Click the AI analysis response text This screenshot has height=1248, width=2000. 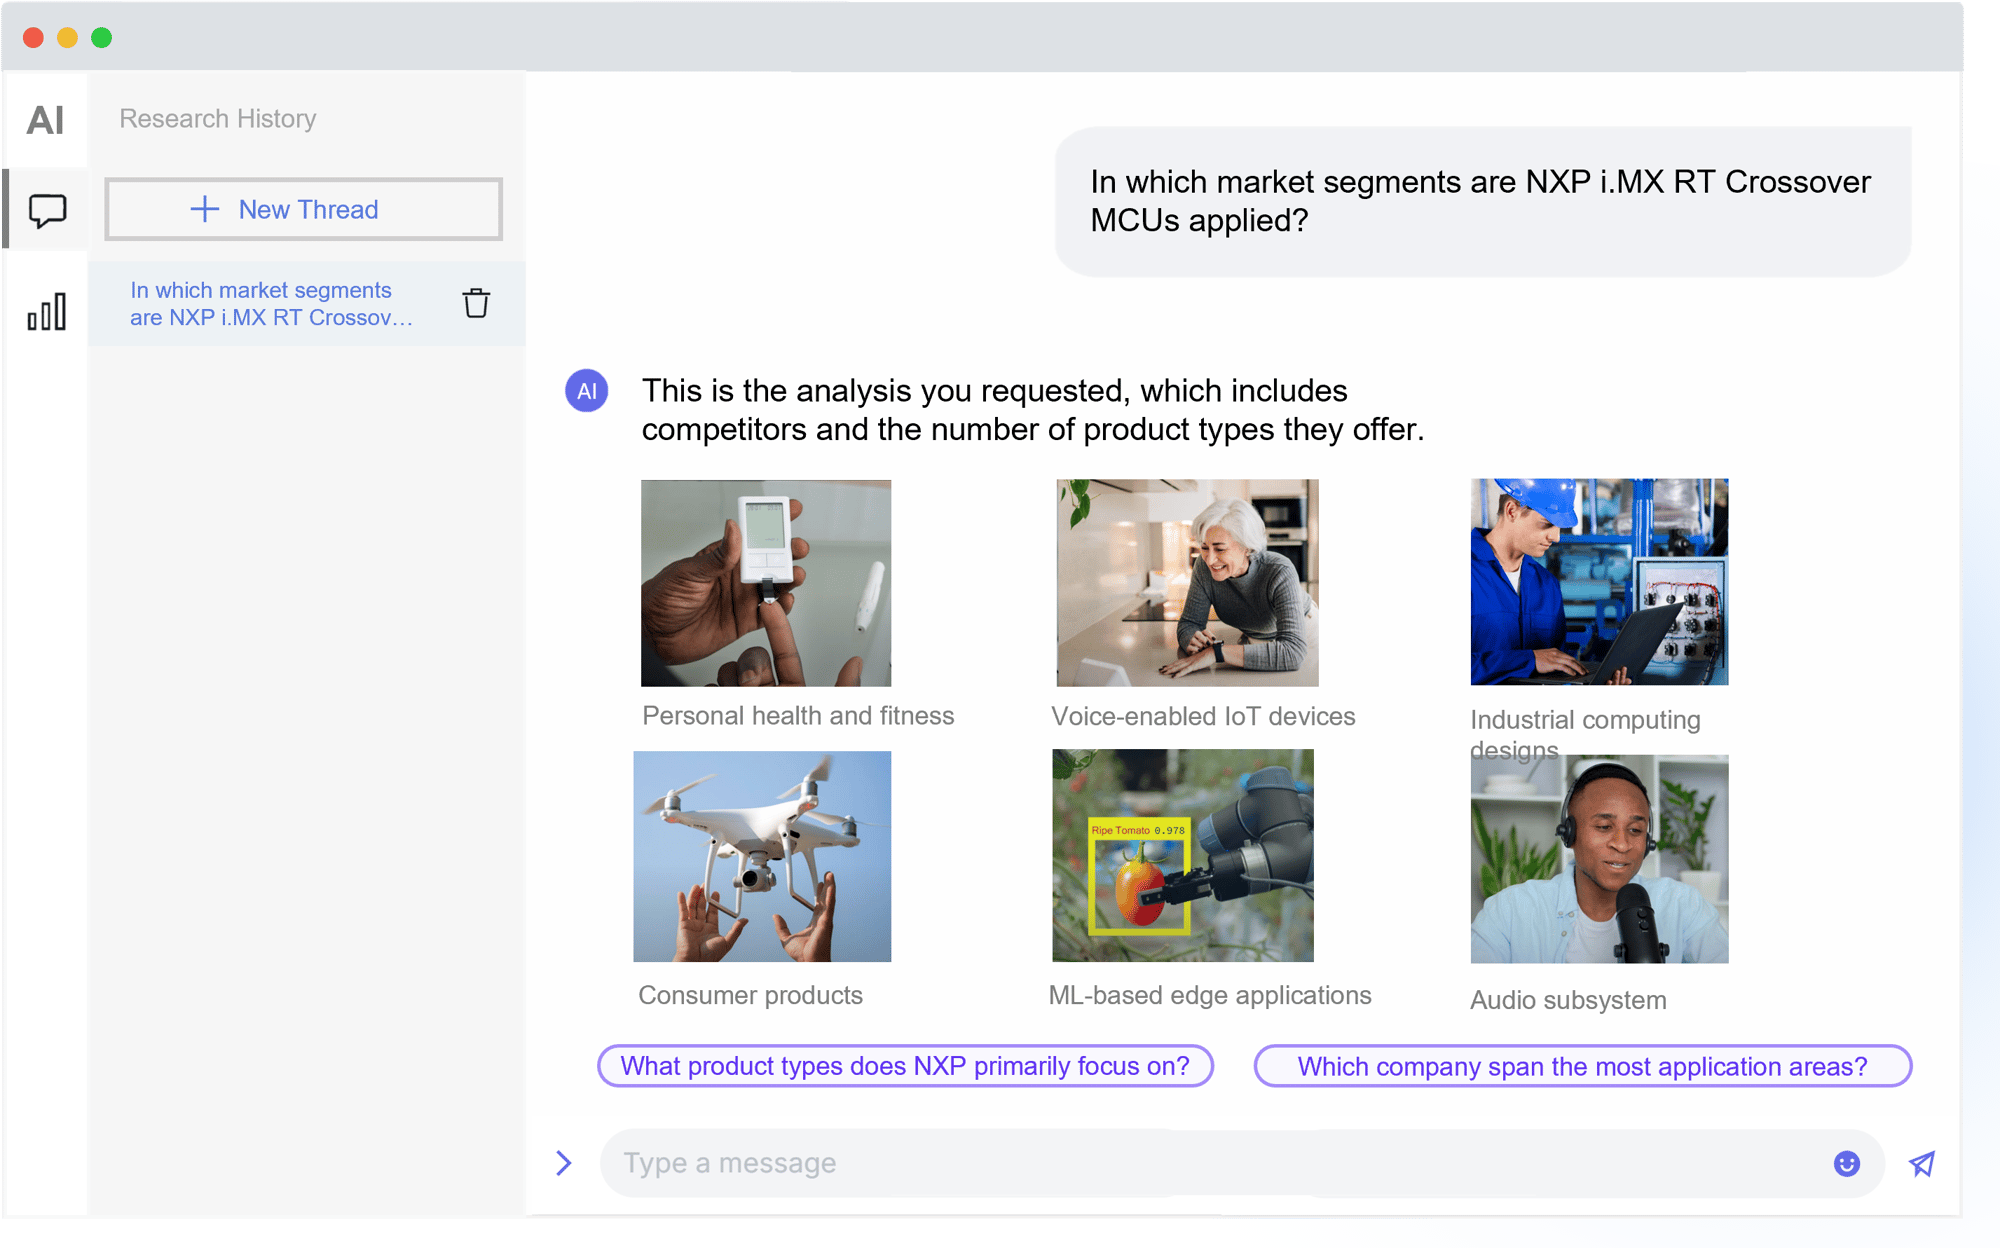1033,410
